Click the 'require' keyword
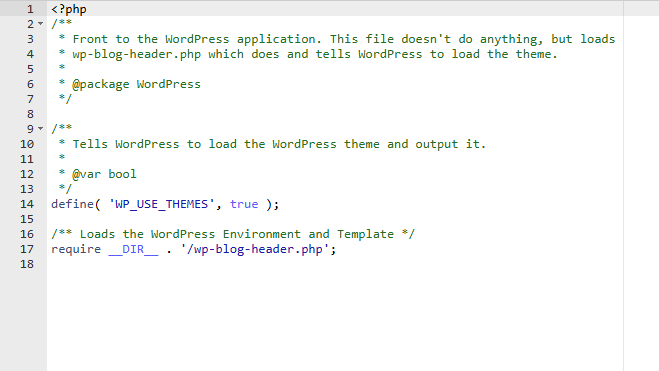Viewport: 659px width, 371px height. pyautogui.click(x=76, y=249)
